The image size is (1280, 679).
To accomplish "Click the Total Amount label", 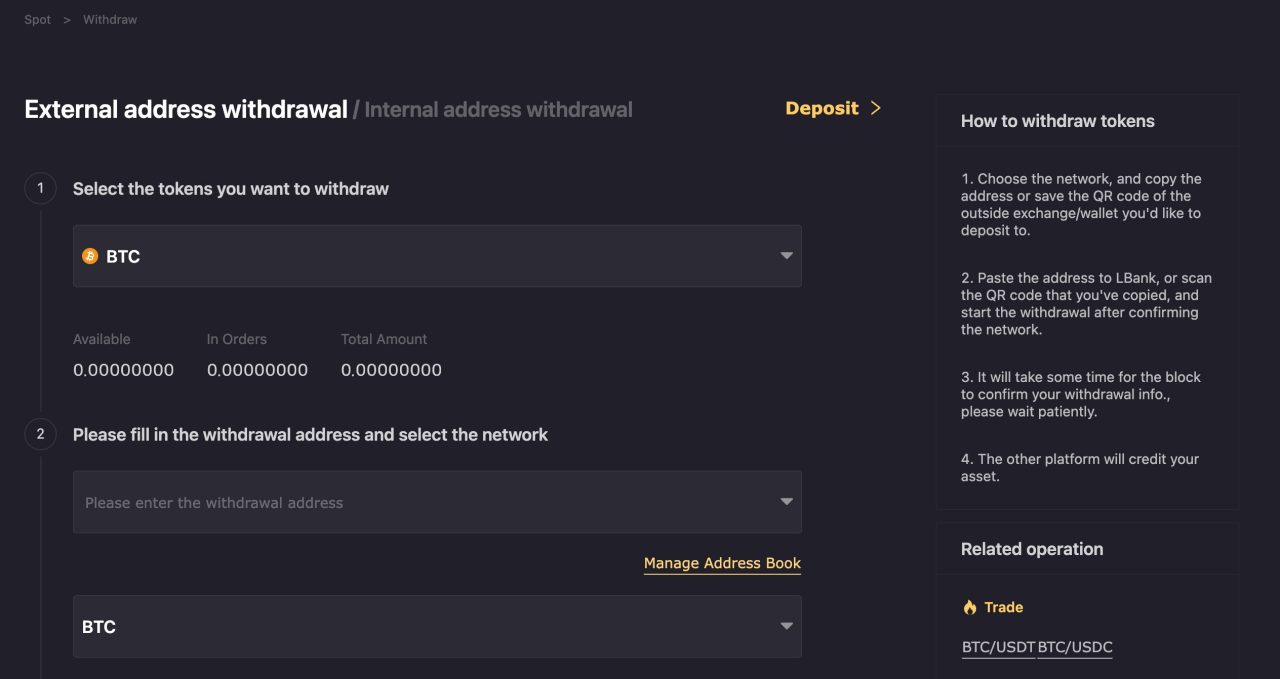I will pos(384,339).
